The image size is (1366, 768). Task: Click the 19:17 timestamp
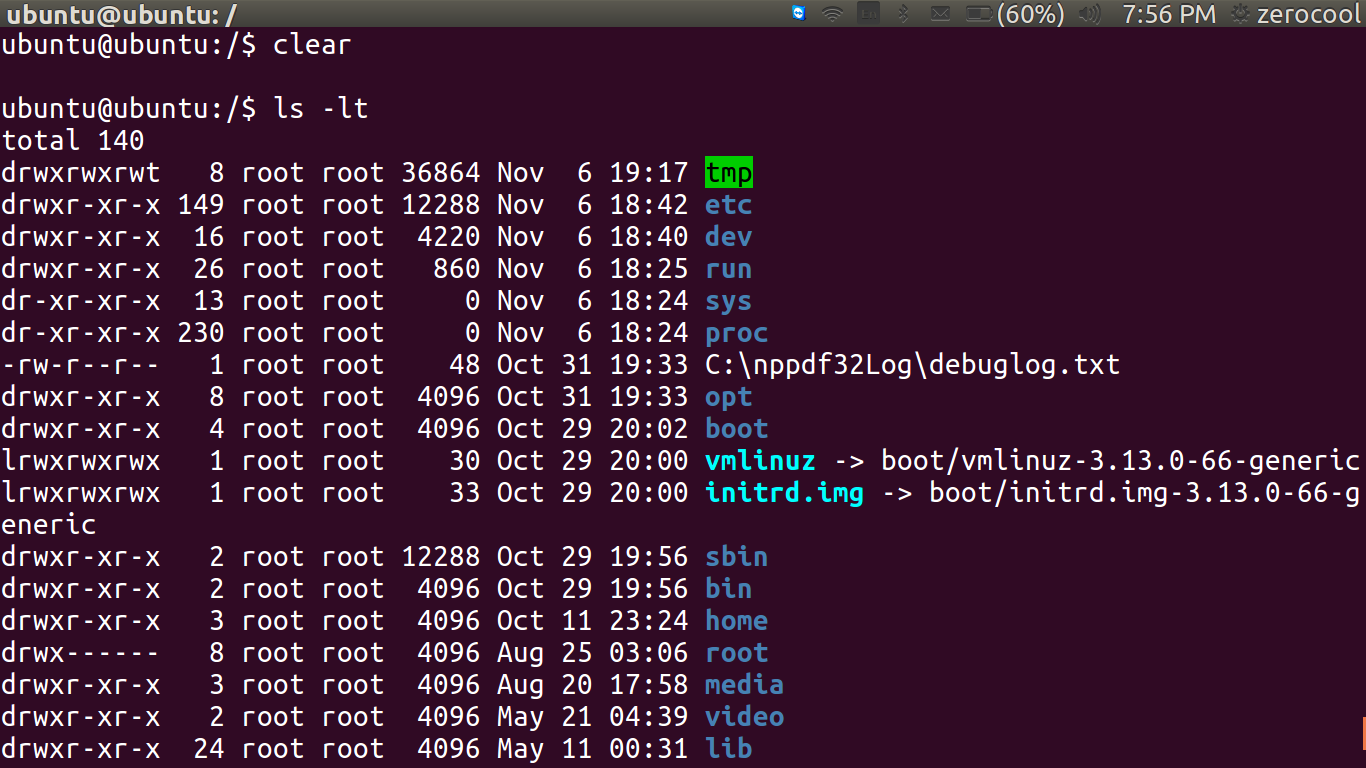649,173
